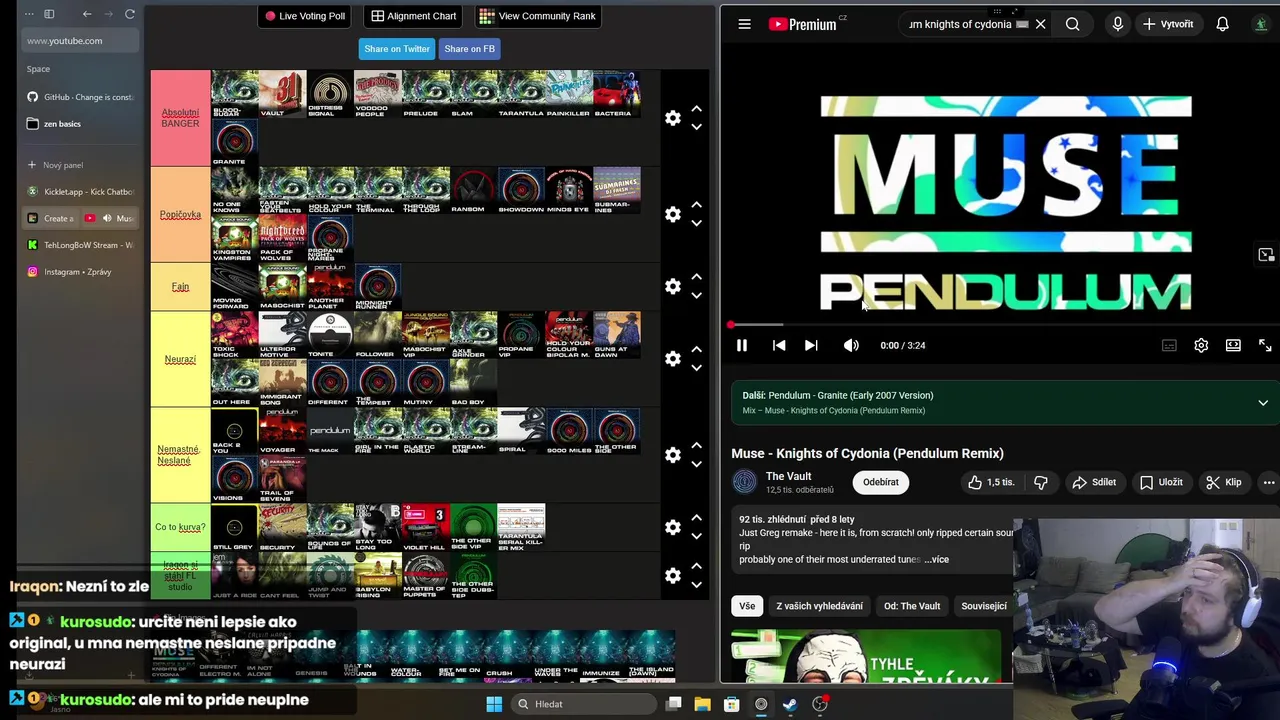
Task: Click Popičovka orange tier label
Action: [x=180, y=214]
